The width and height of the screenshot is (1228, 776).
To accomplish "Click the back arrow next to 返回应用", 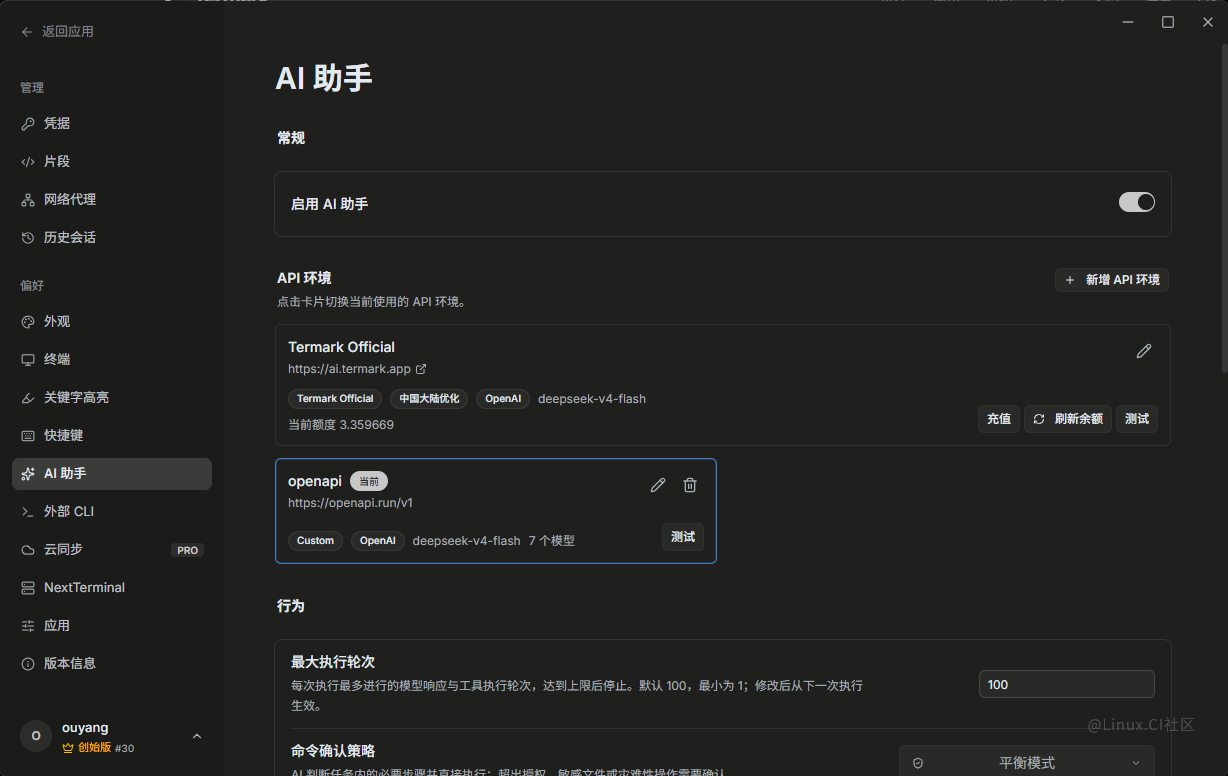I will click(x=27, y=32).
